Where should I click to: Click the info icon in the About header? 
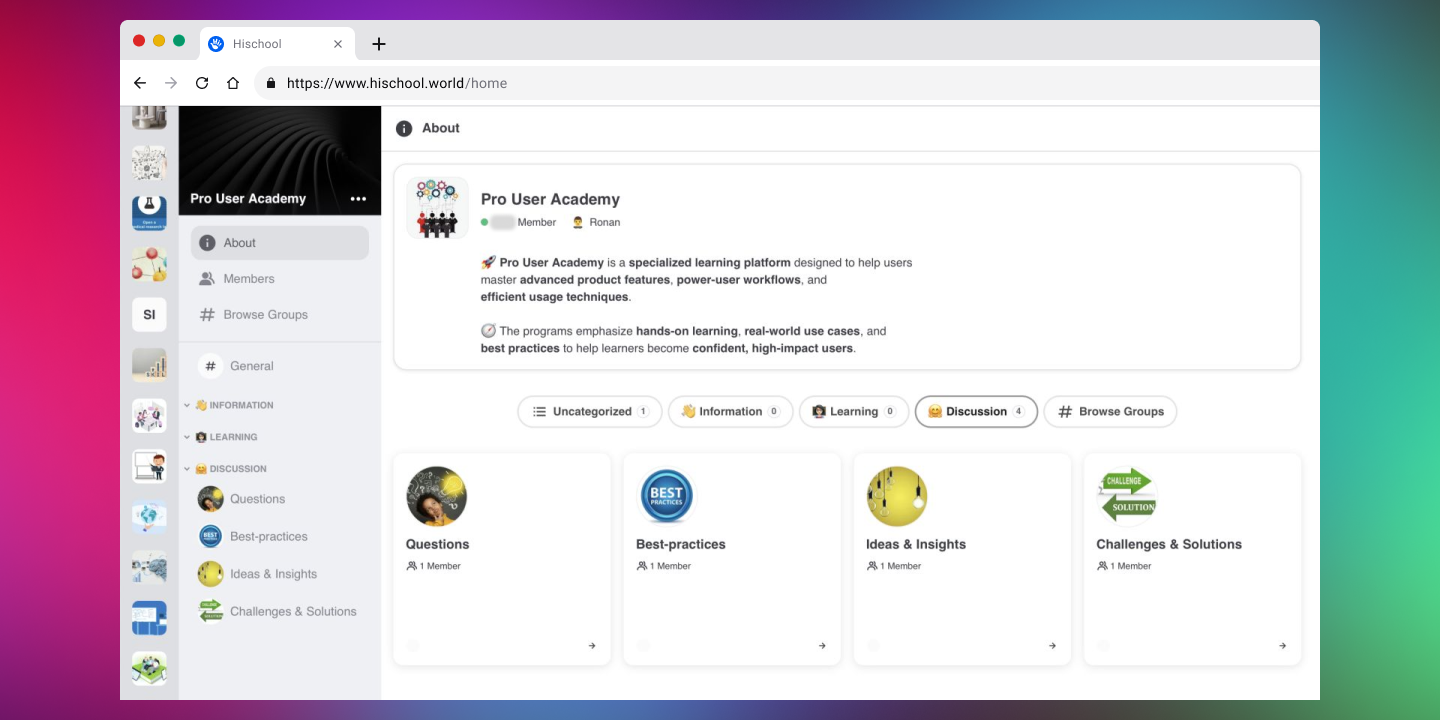tap(404, 128)
